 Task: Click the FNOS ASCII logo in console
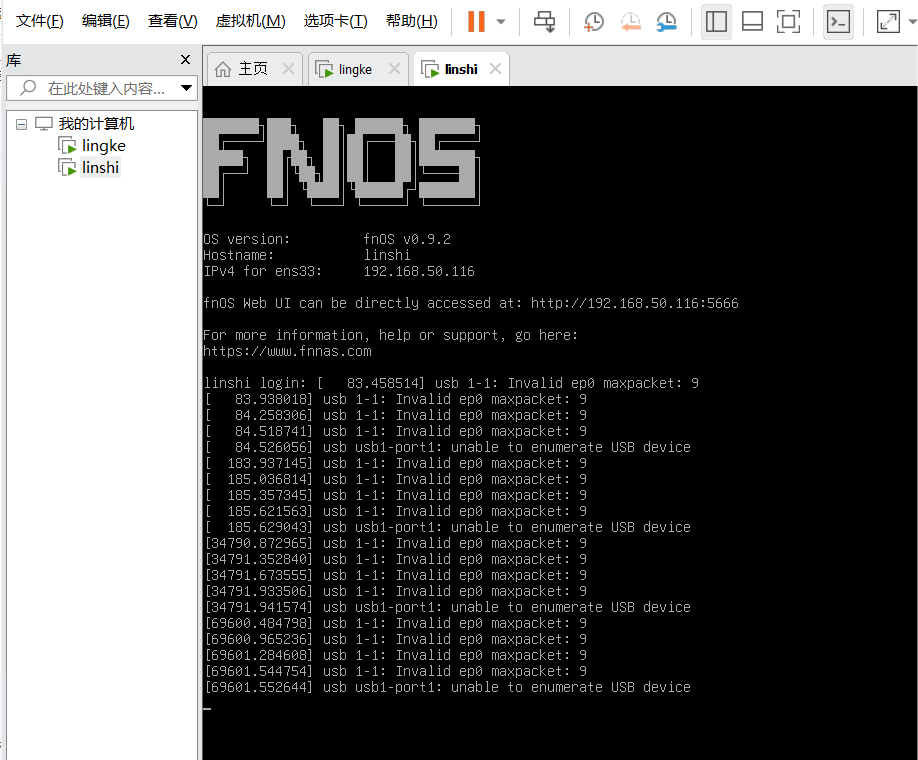341,162
